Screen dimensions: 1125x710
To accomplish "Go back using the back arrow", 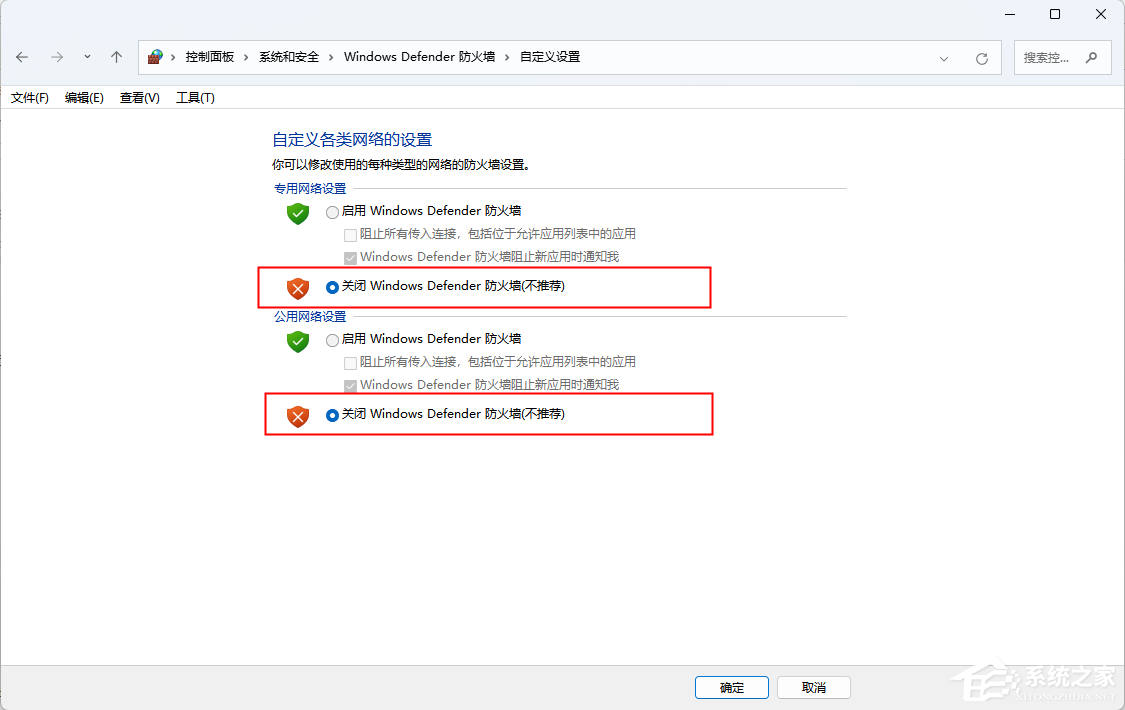I will pyautogui.click(x=22, y=57).
